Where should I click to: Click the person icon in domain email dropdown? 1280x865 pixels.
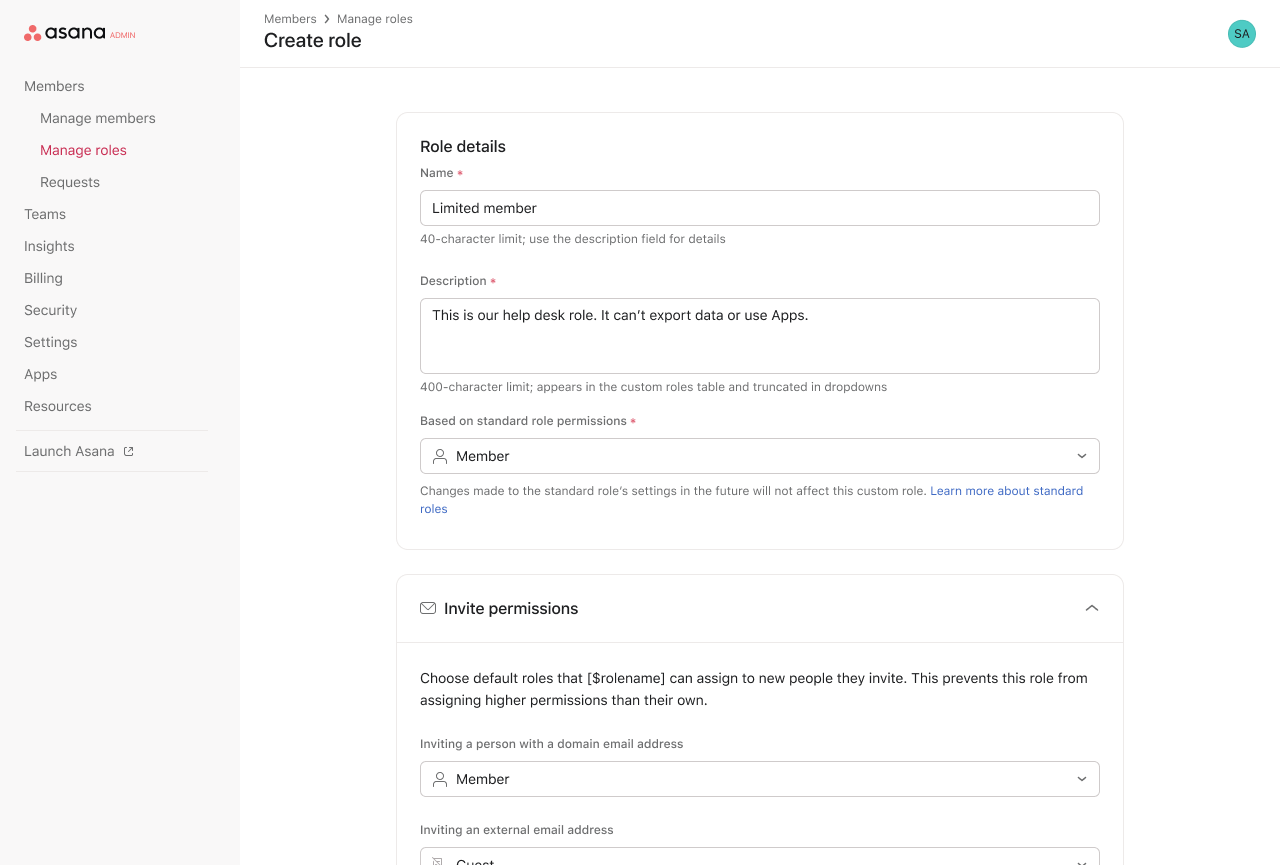(x=440, y=779)
